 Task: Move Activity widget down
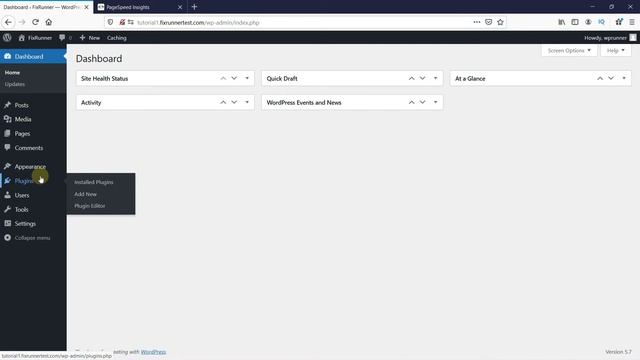[x=234, y=102]
